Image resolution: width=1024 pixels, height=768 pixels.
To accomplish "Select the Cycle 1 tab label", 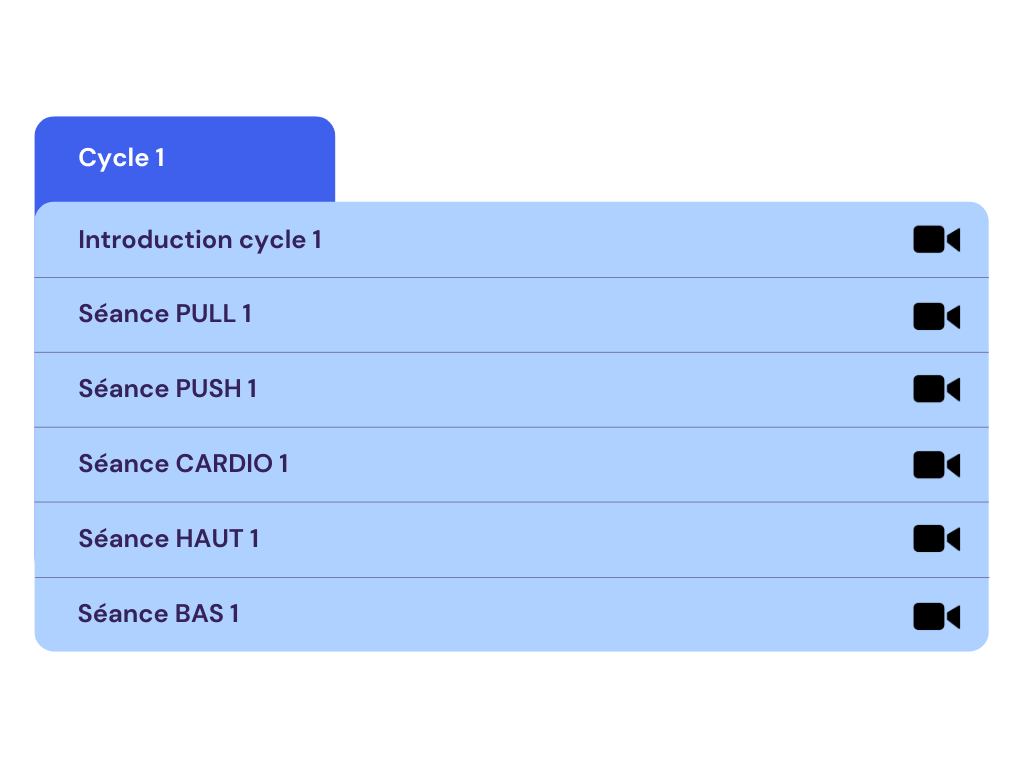I will 121,158.
